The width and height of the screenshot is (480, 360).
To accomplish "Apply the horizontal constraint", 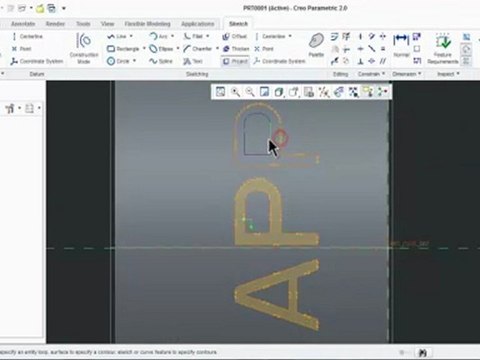I will 360,49.
